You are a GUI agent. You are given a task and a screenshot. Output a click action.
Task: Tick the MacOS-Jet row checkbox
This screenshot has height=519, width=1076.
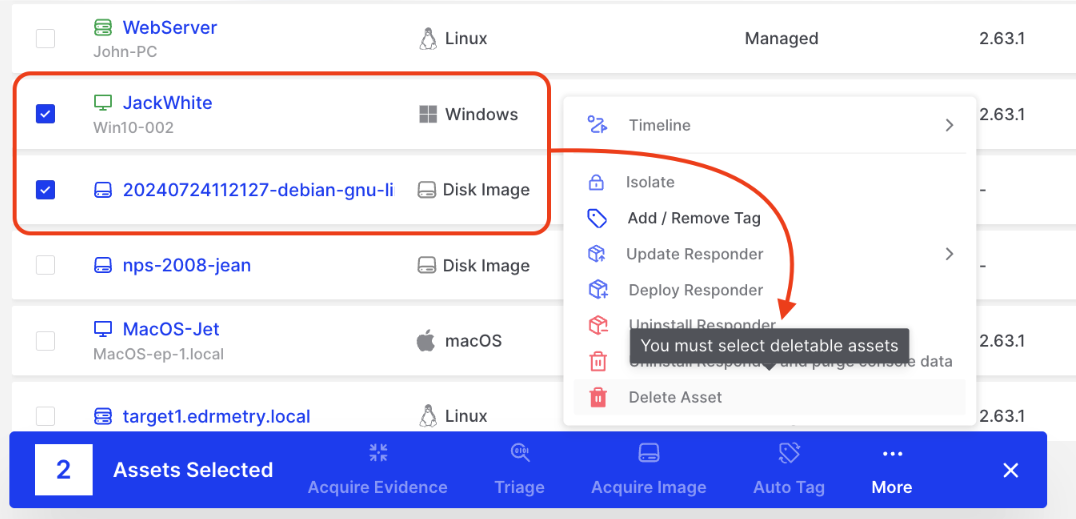point(45,340)
